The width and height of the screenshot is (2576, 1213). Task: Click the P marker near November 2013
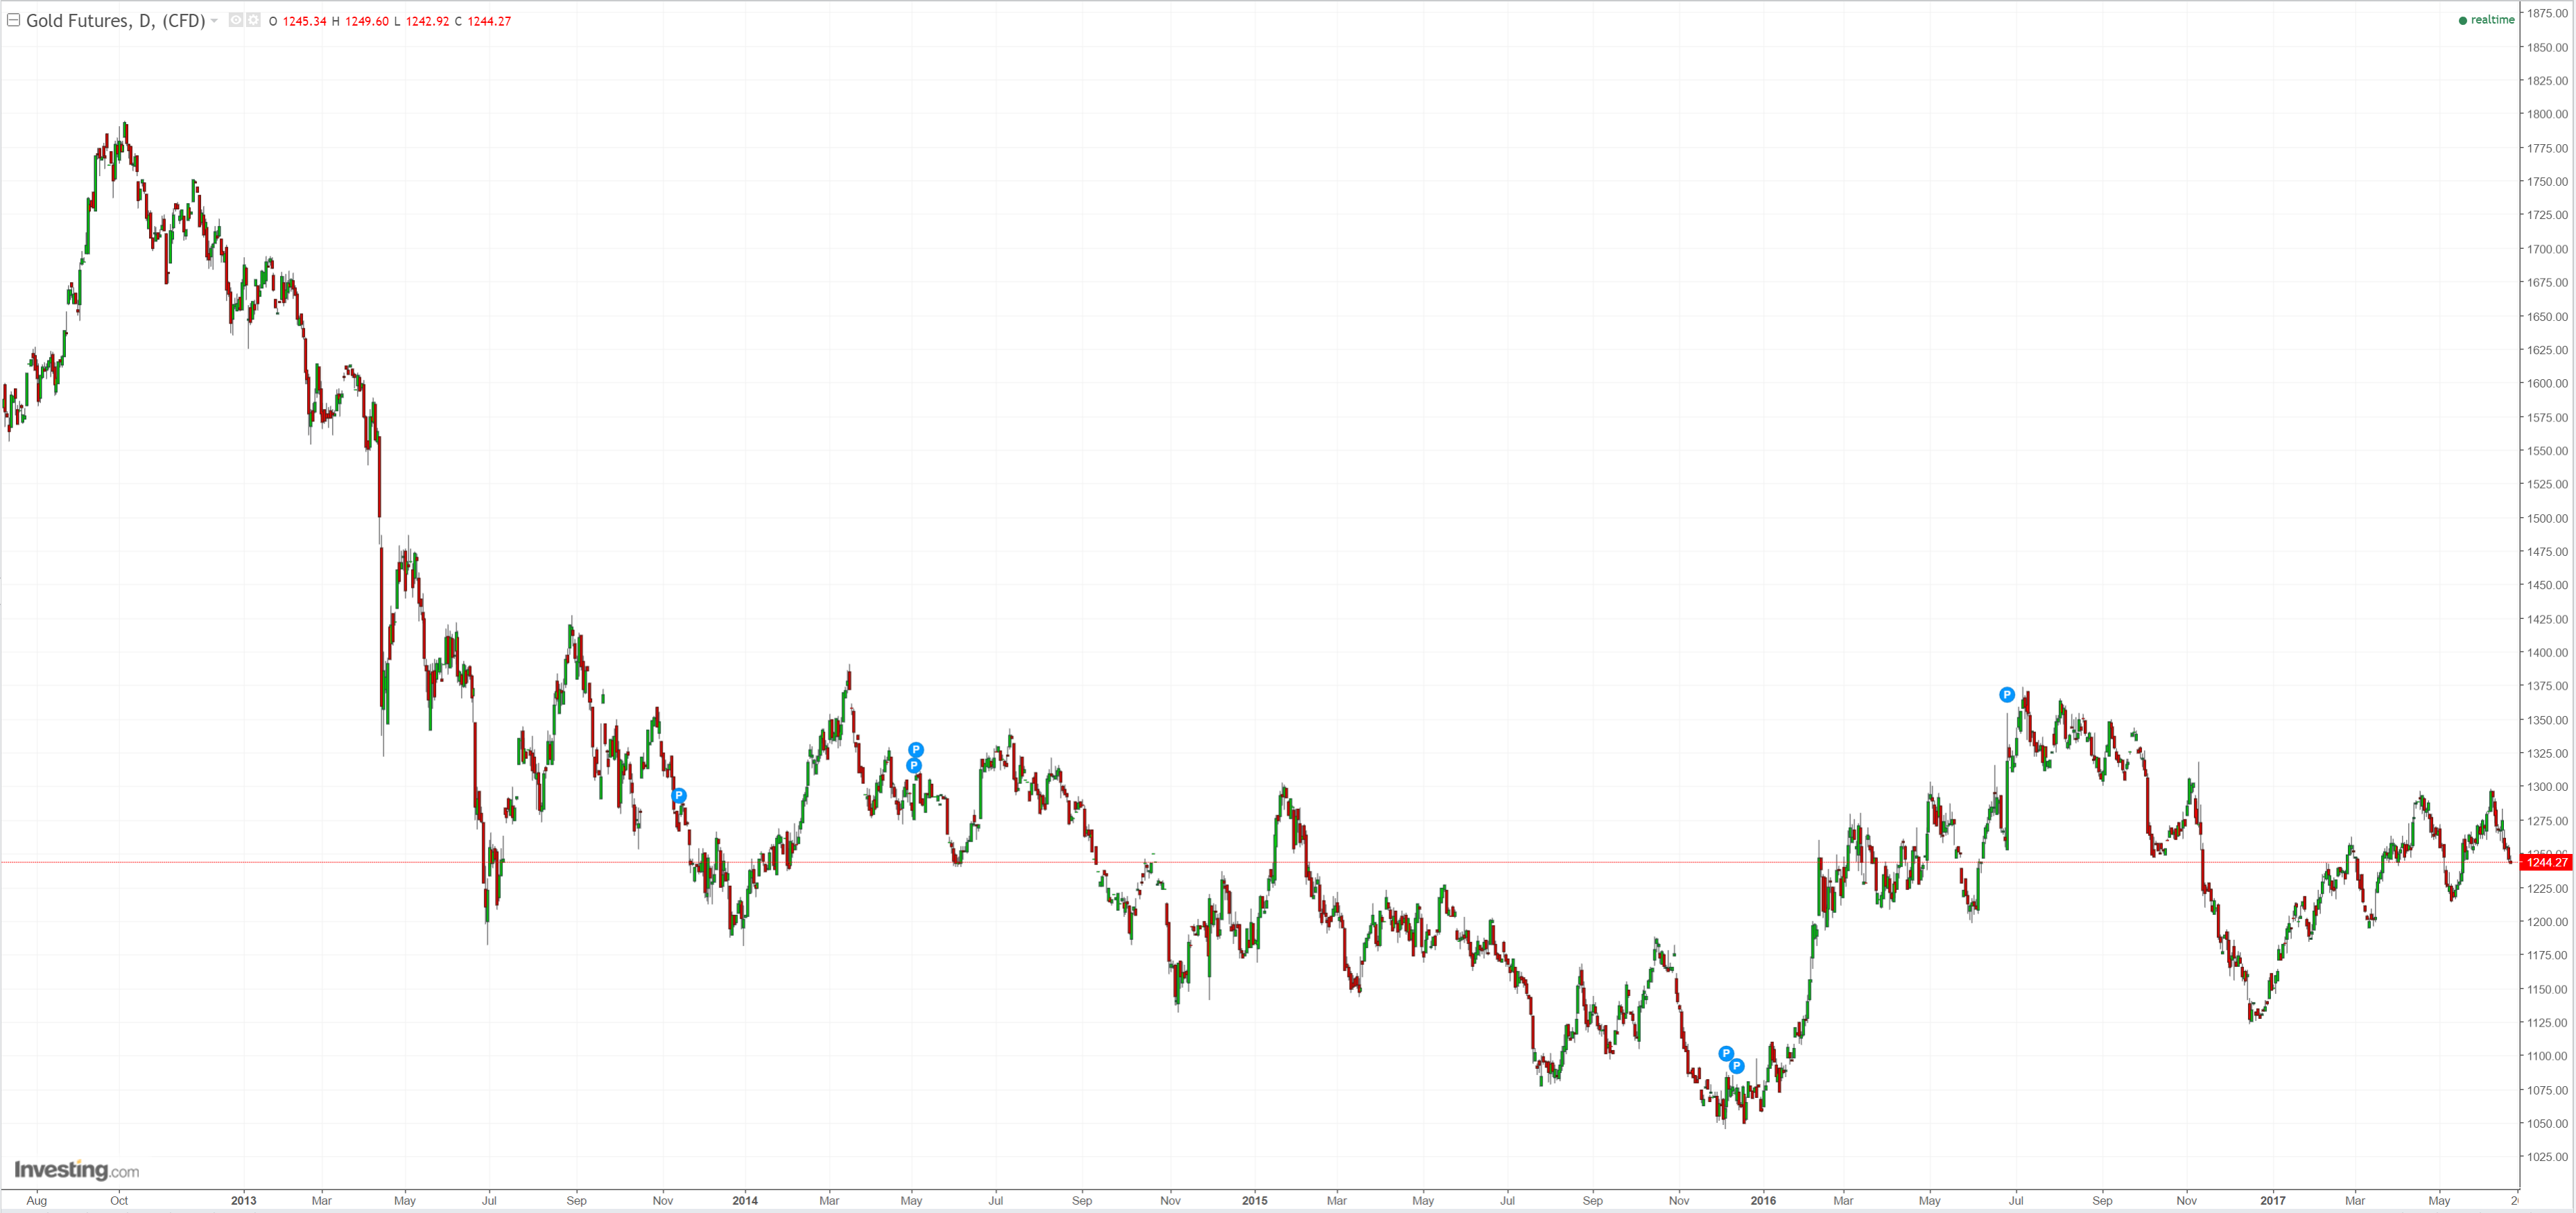(679, 796)
